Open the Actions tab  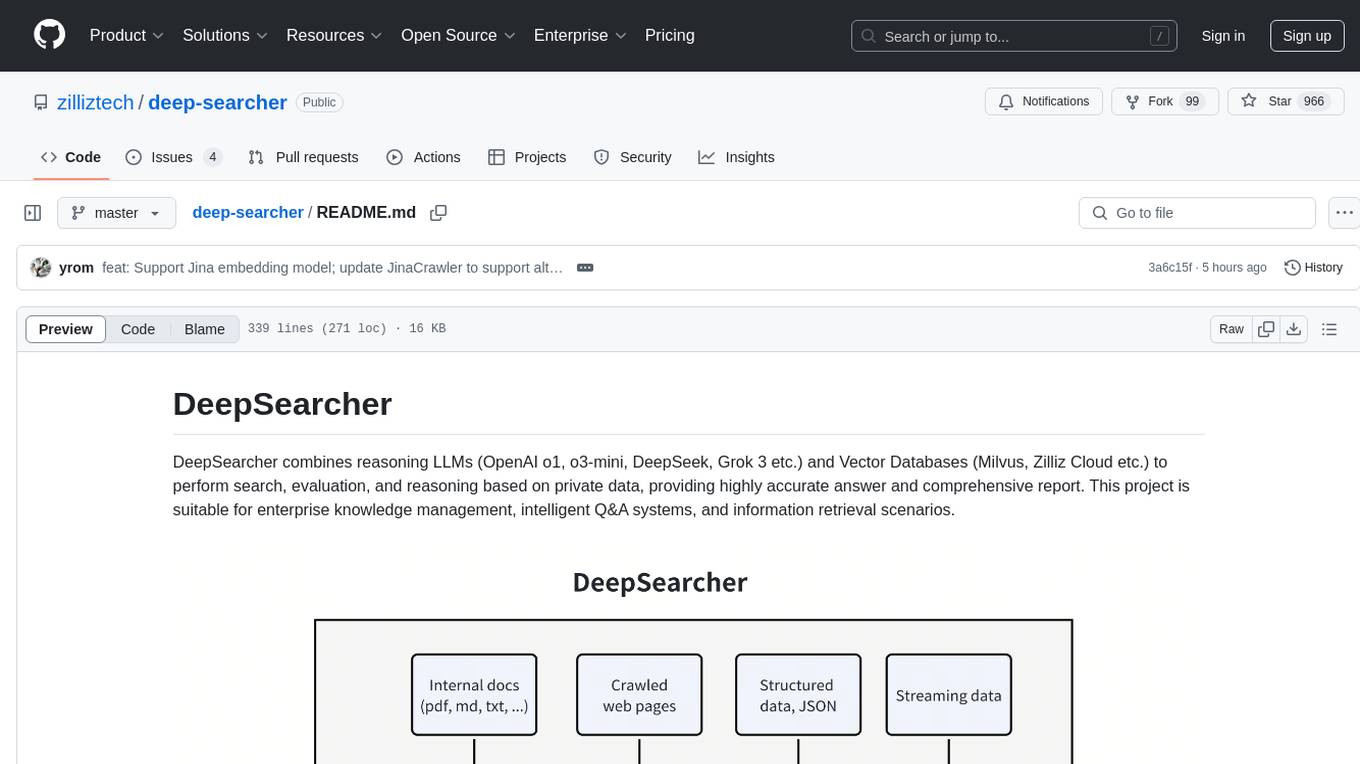[x=423, y=157]
